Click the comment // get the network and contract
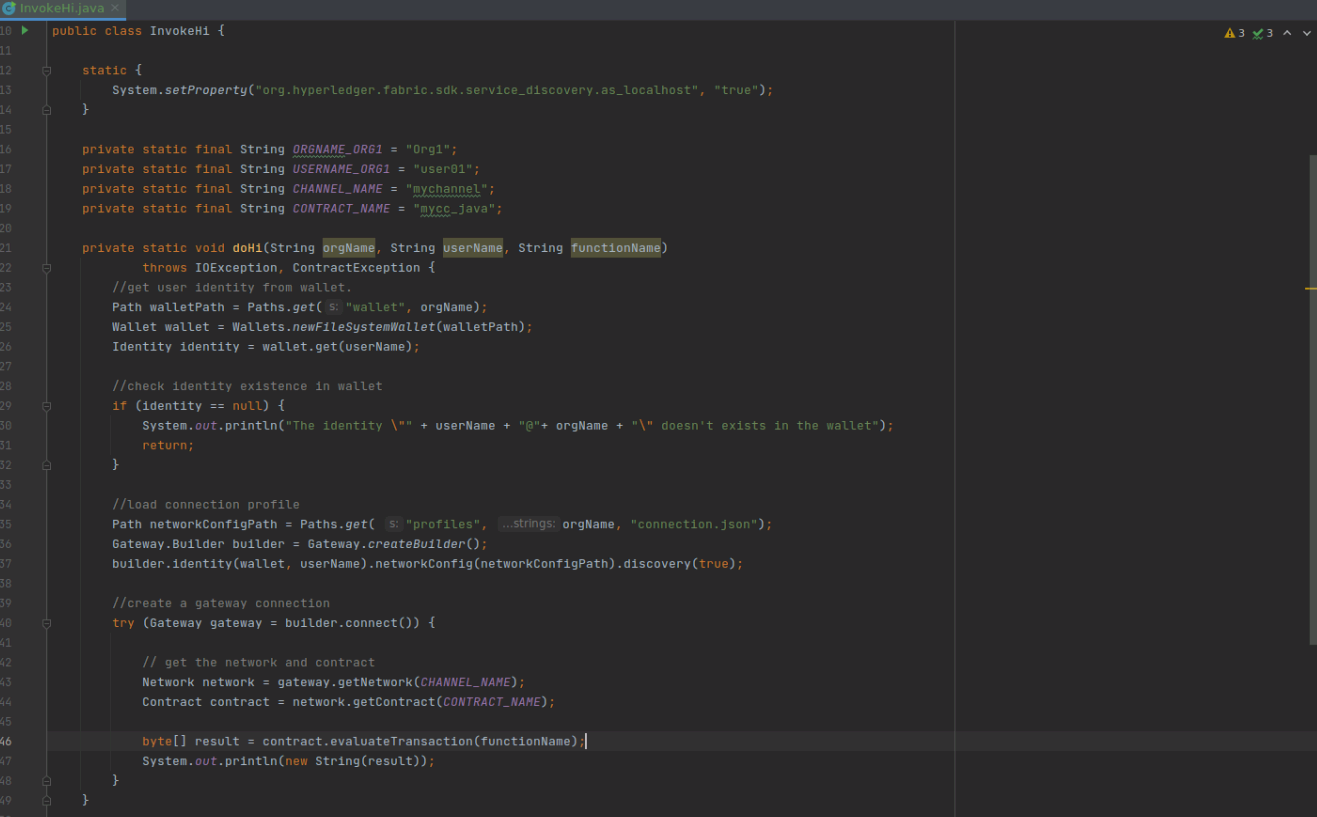 (x=258, y=663)
